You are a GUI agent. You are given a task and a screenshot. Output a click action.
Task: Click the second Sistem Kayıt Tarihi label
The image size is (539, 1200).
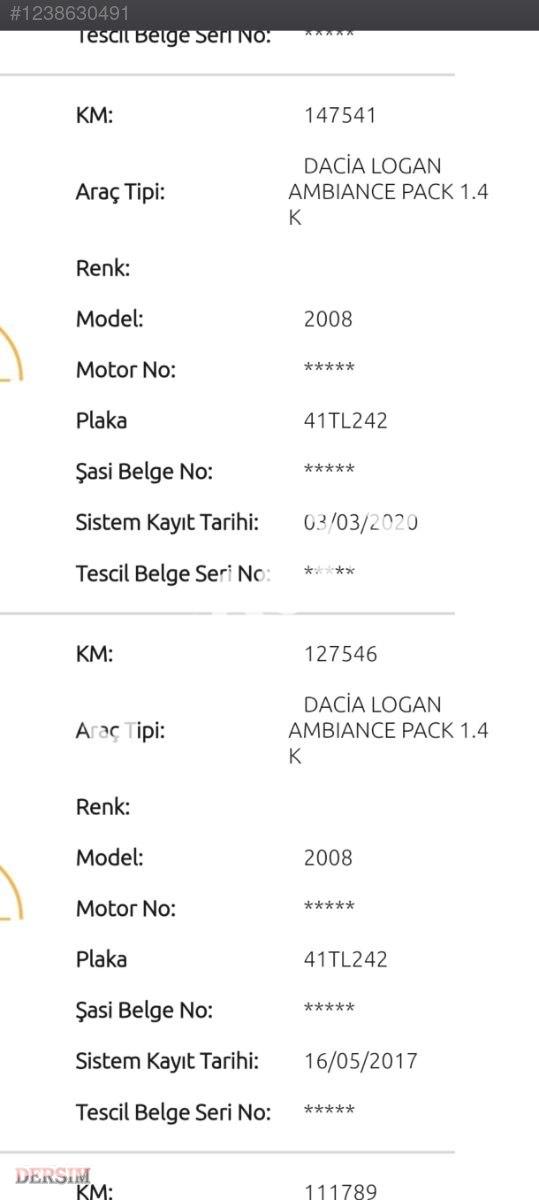point(167,1061)
